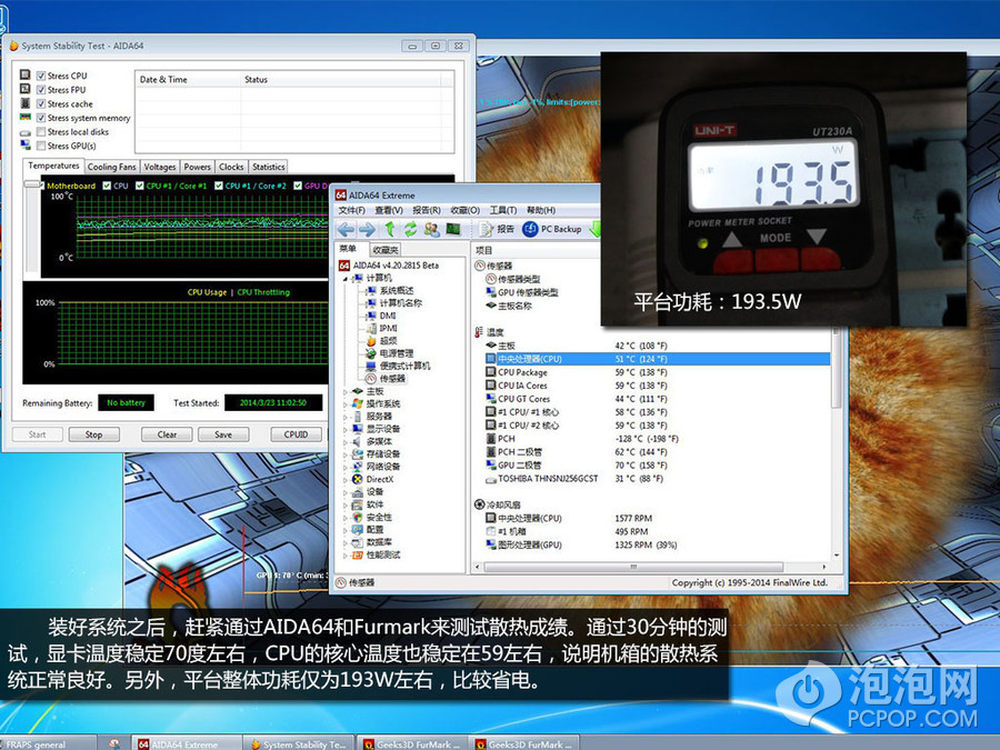Open the 工具(T) menu

click(503, 210)
